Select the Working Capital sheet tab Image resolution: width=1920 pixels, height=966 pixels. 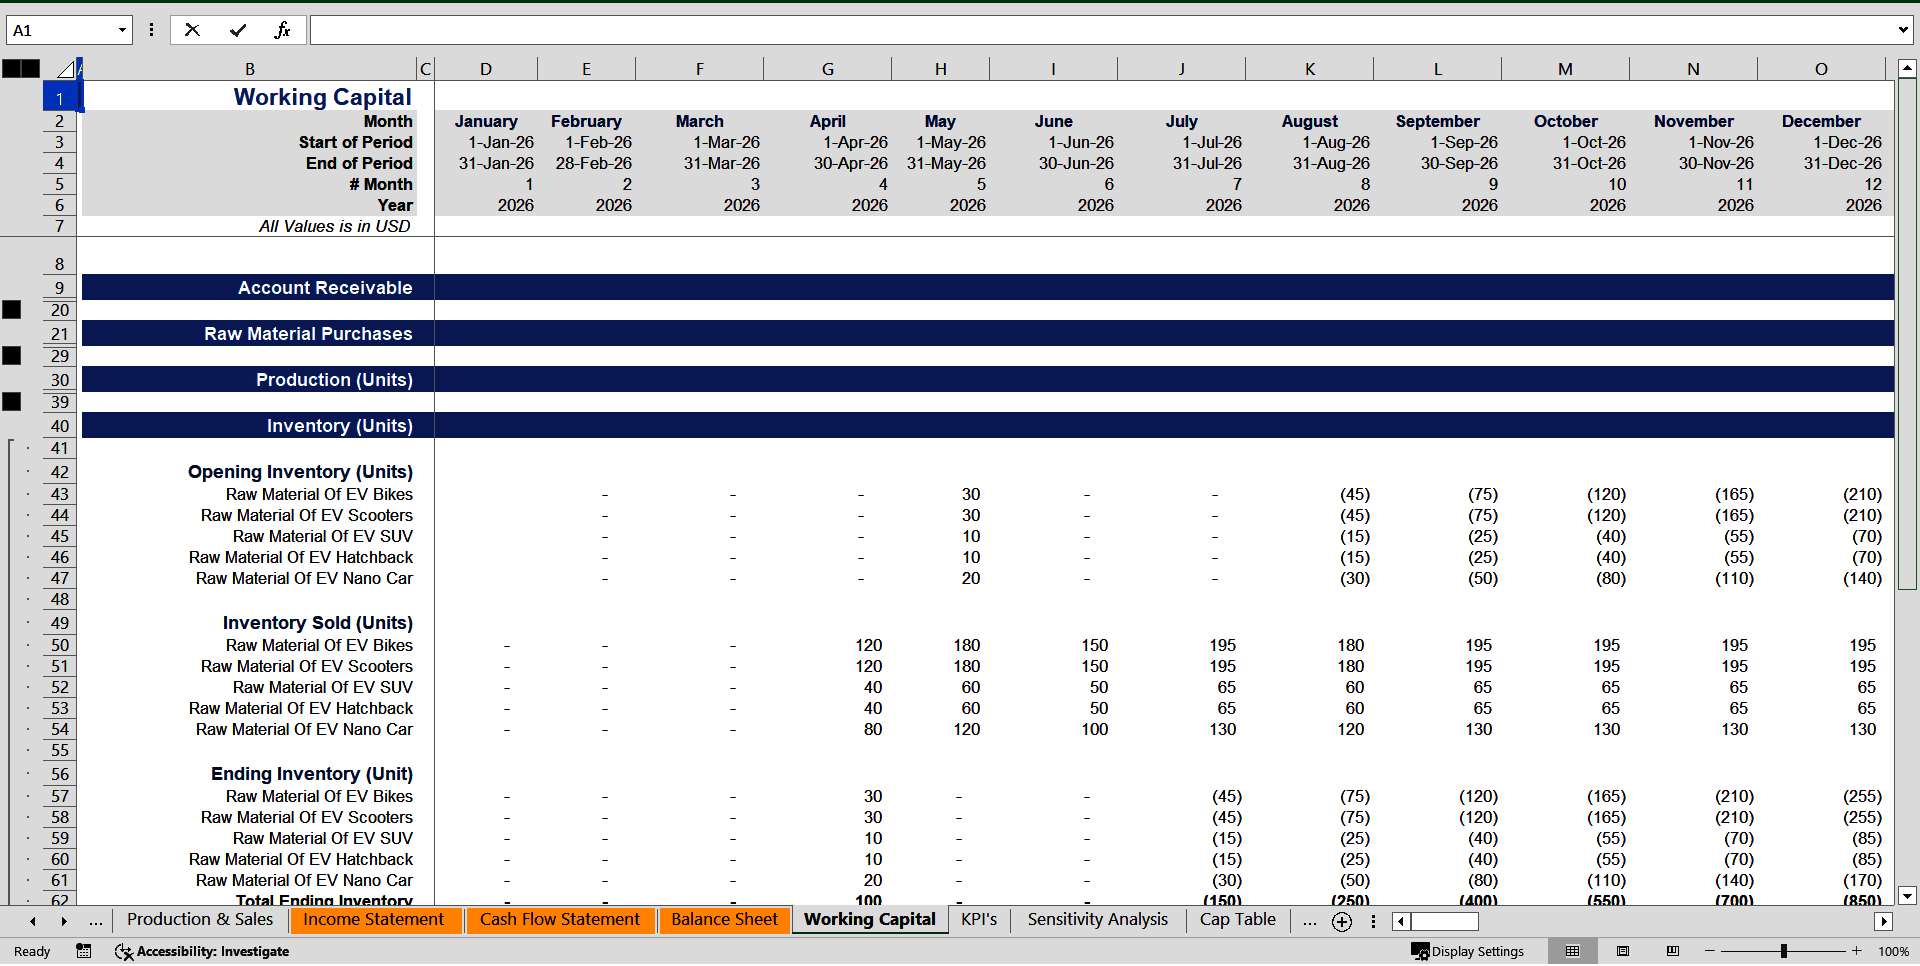tap(870, 920)
